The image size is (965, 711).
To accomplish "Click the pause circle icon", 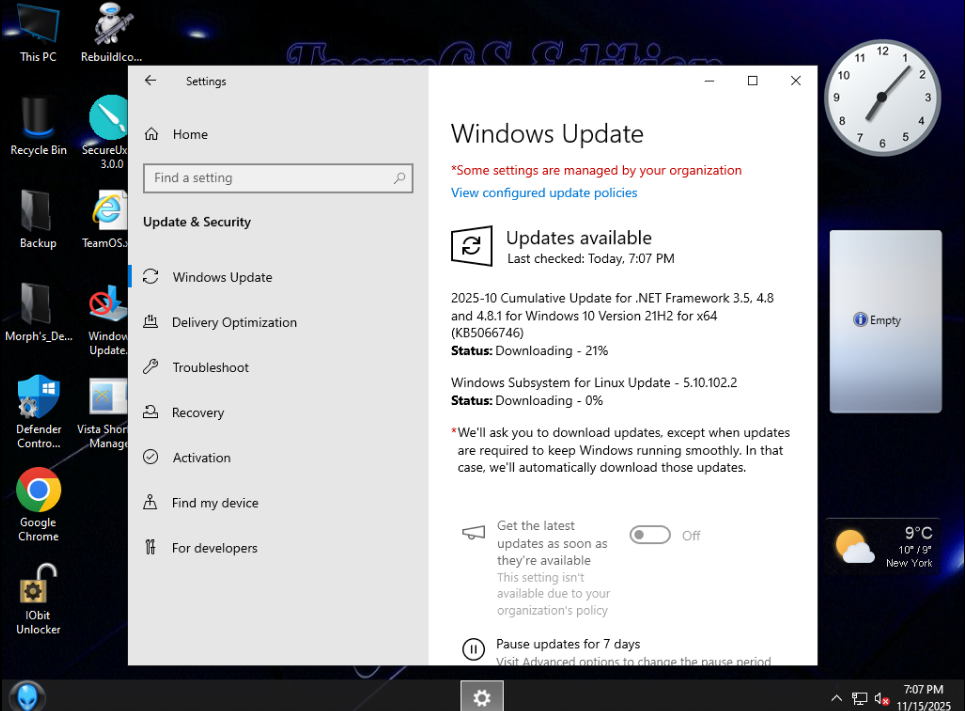I will point(473,649).
